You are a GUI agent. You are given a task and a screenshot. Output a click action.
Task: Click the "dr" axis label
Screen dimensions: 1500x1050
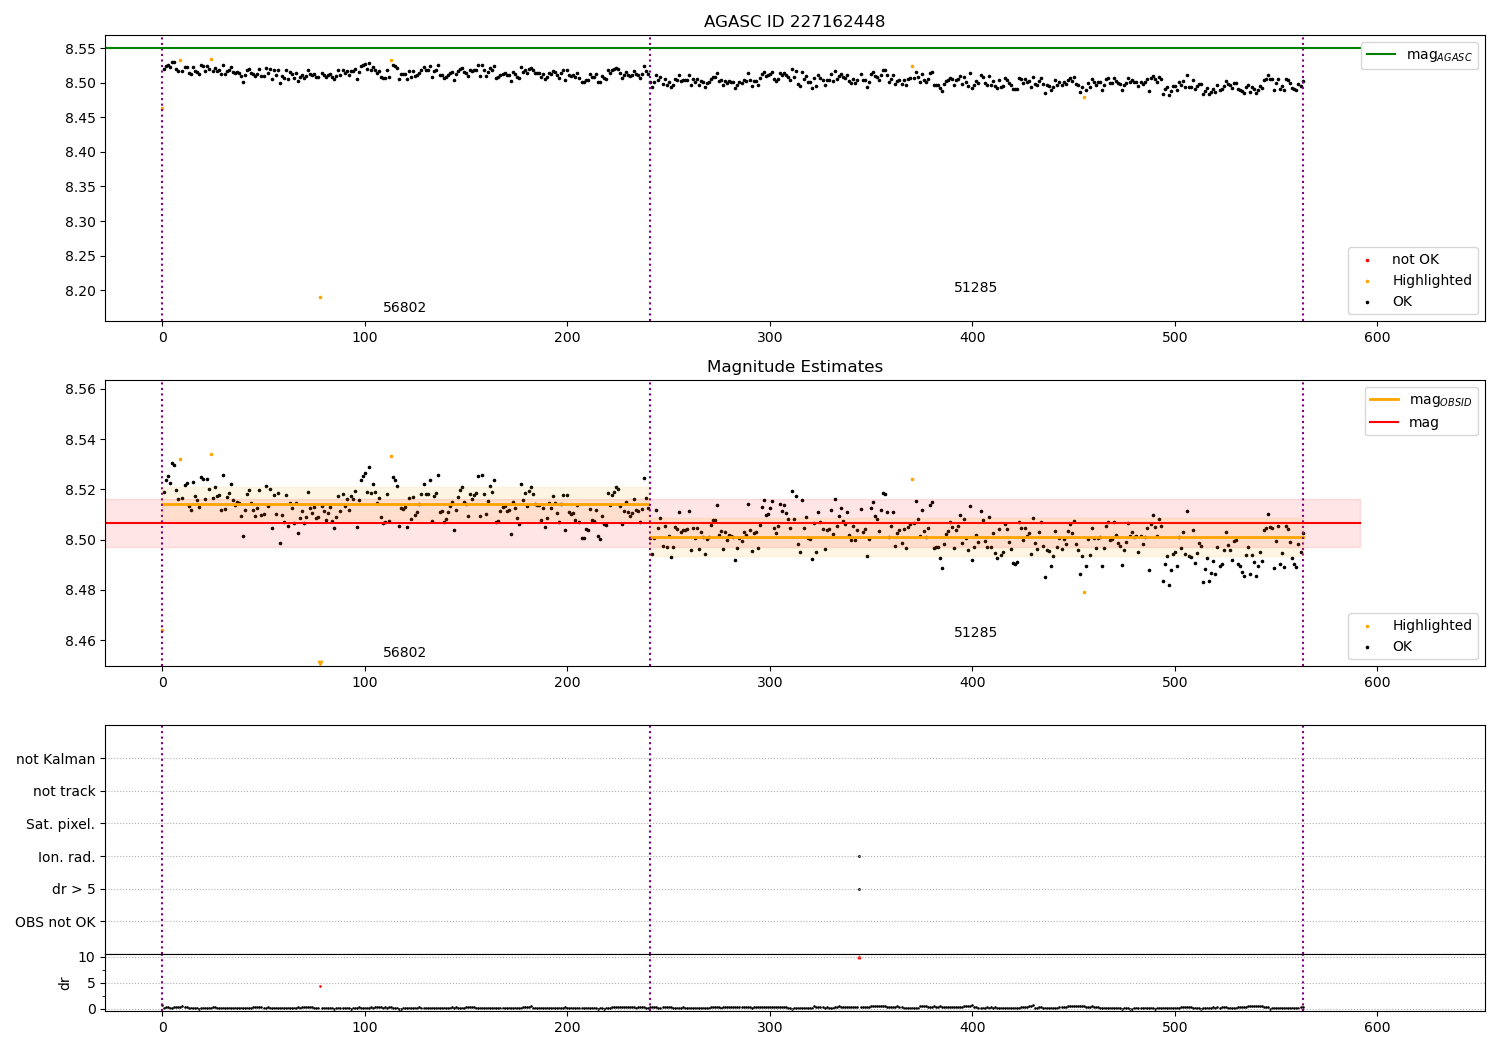point(65,983)
